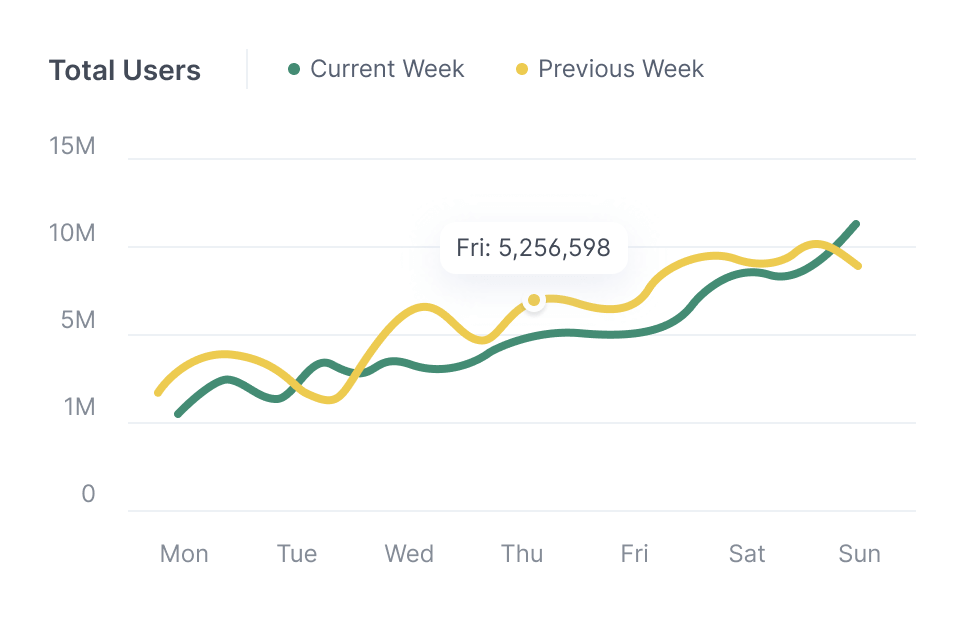Click the Total Users chart title

click(x=125, y=71)
